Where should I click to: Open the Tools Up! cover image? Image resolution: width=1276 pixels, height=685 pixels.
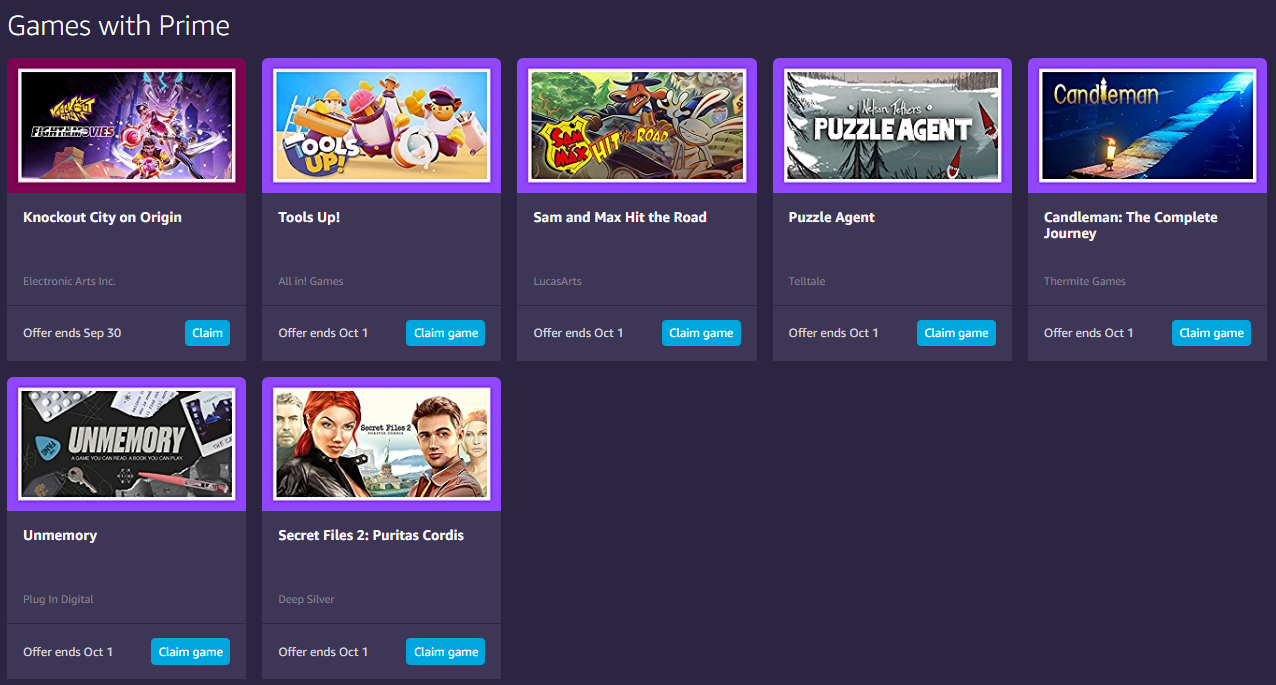(382, 125)
